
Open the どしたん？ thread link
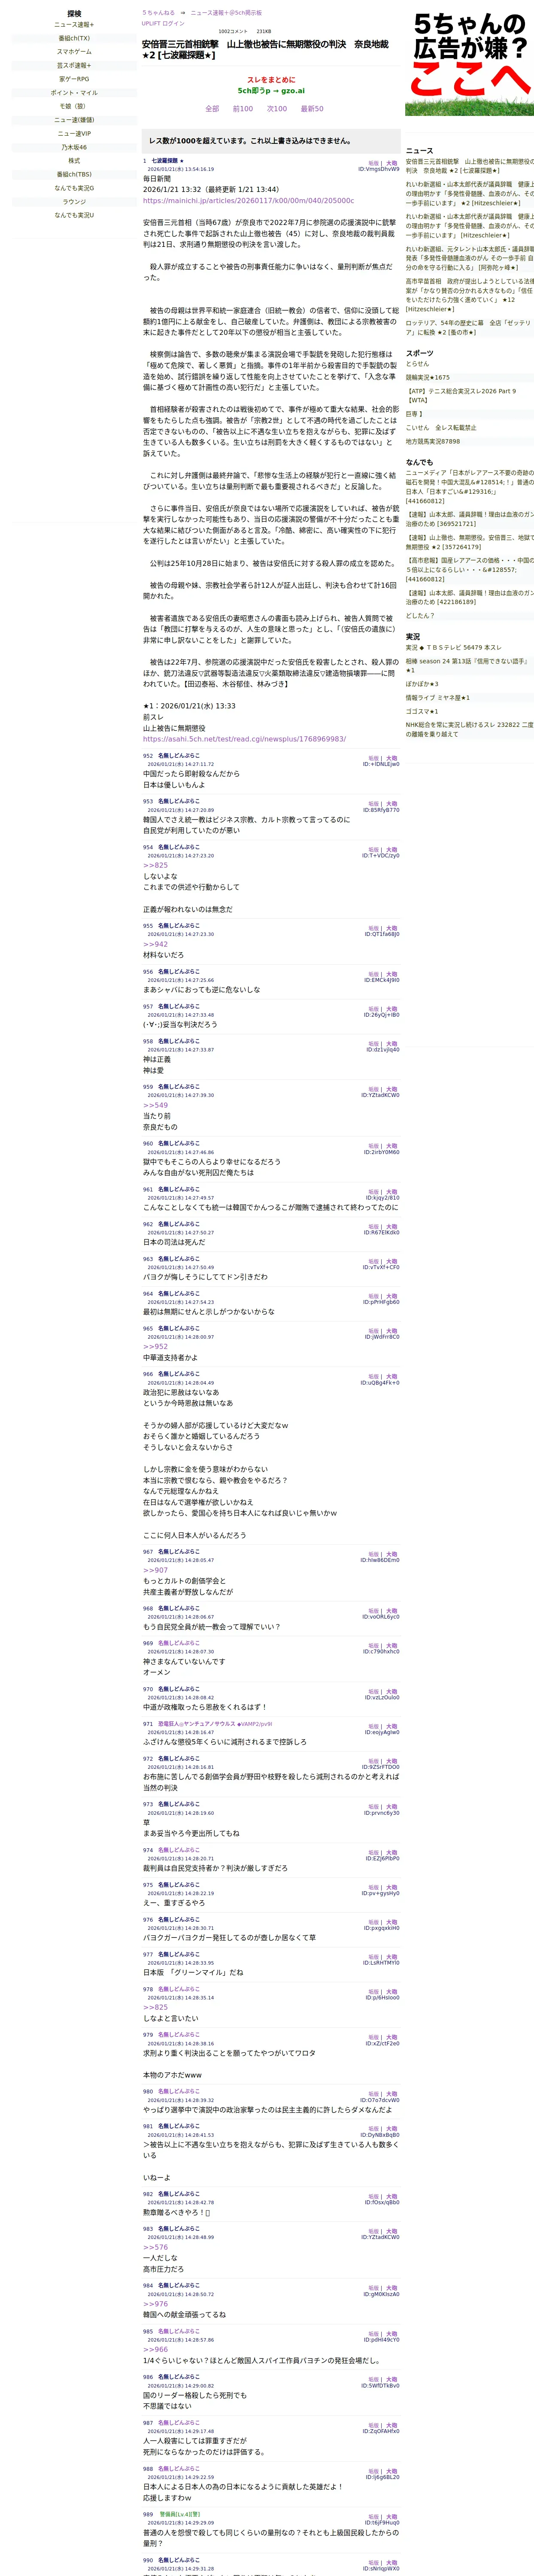[x=420, y=616]
